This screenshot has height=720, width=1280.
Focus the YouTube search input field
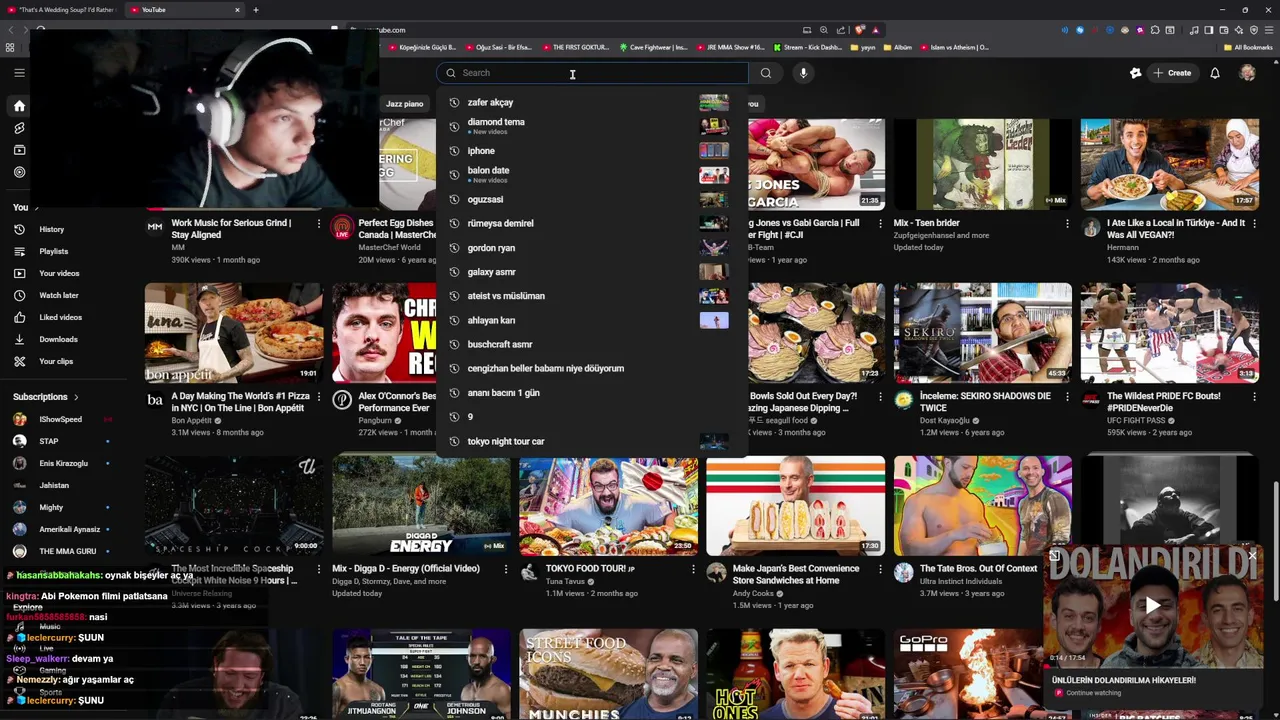tap(592, 73)
